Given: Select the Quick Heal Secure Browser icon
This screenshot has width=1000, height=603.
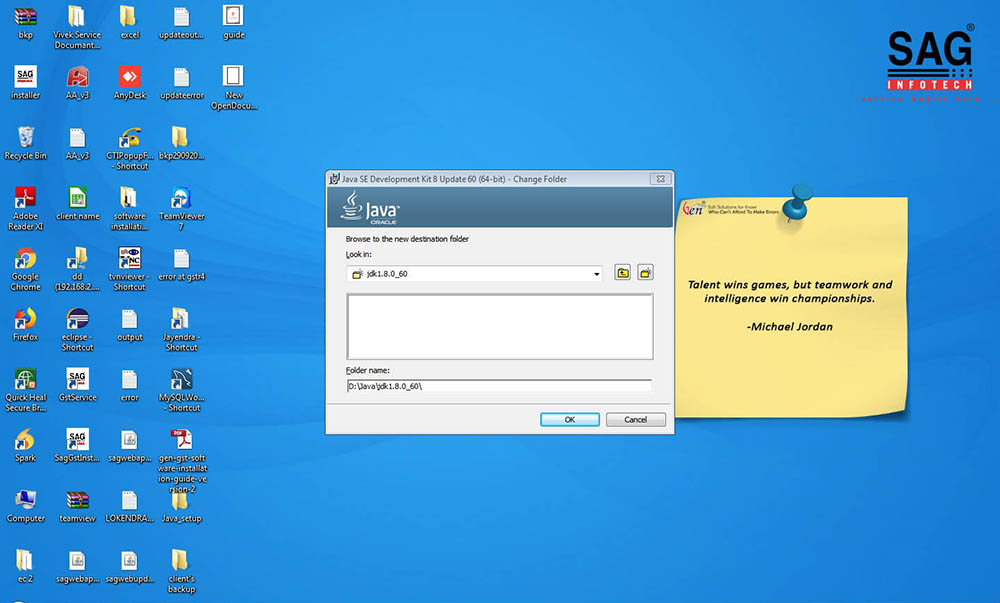Looking at the screenshot, I should (x=26, y=380).
